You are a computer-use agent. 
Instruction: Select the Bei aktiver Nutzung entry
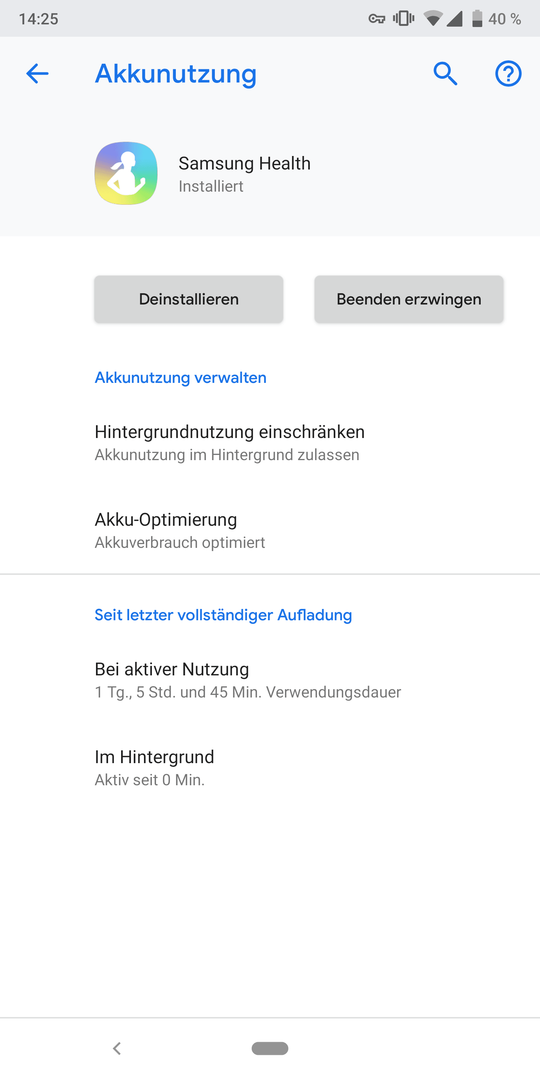coord(270,680)
